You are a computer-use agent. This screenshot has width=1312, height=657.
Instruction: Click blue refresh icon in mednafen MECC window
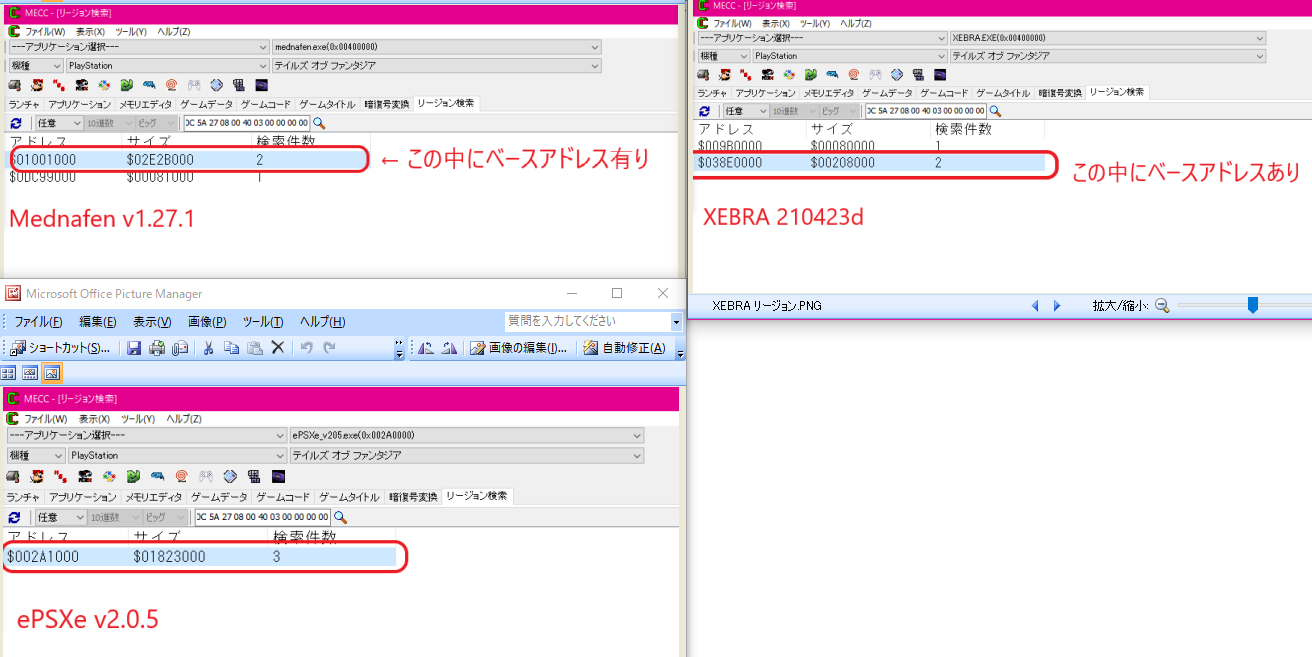tap(14, 123)
